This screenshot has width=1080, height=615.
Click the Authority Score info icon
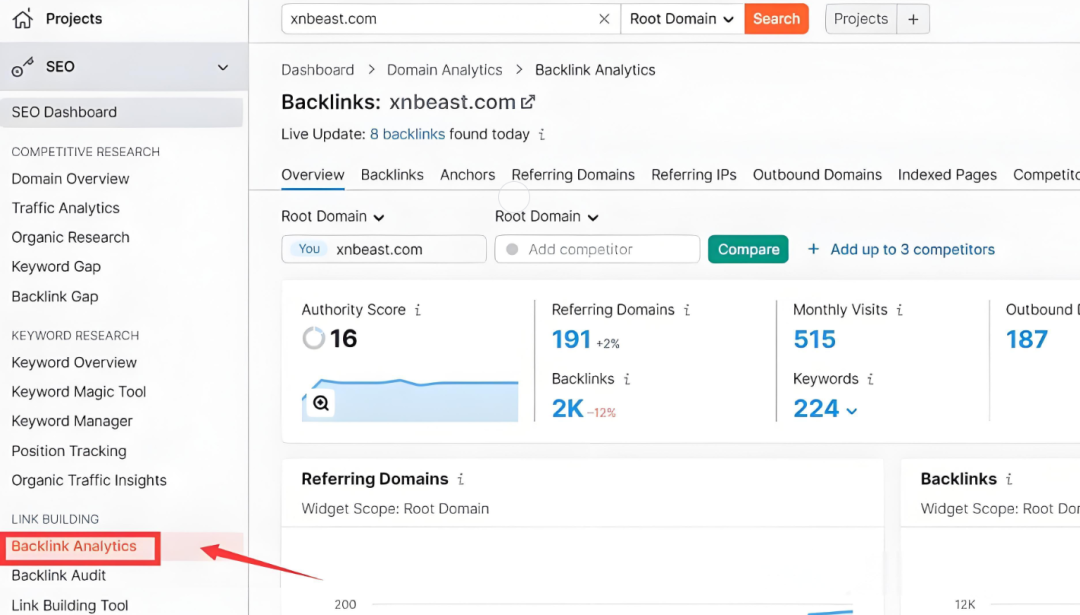(417, 310)
